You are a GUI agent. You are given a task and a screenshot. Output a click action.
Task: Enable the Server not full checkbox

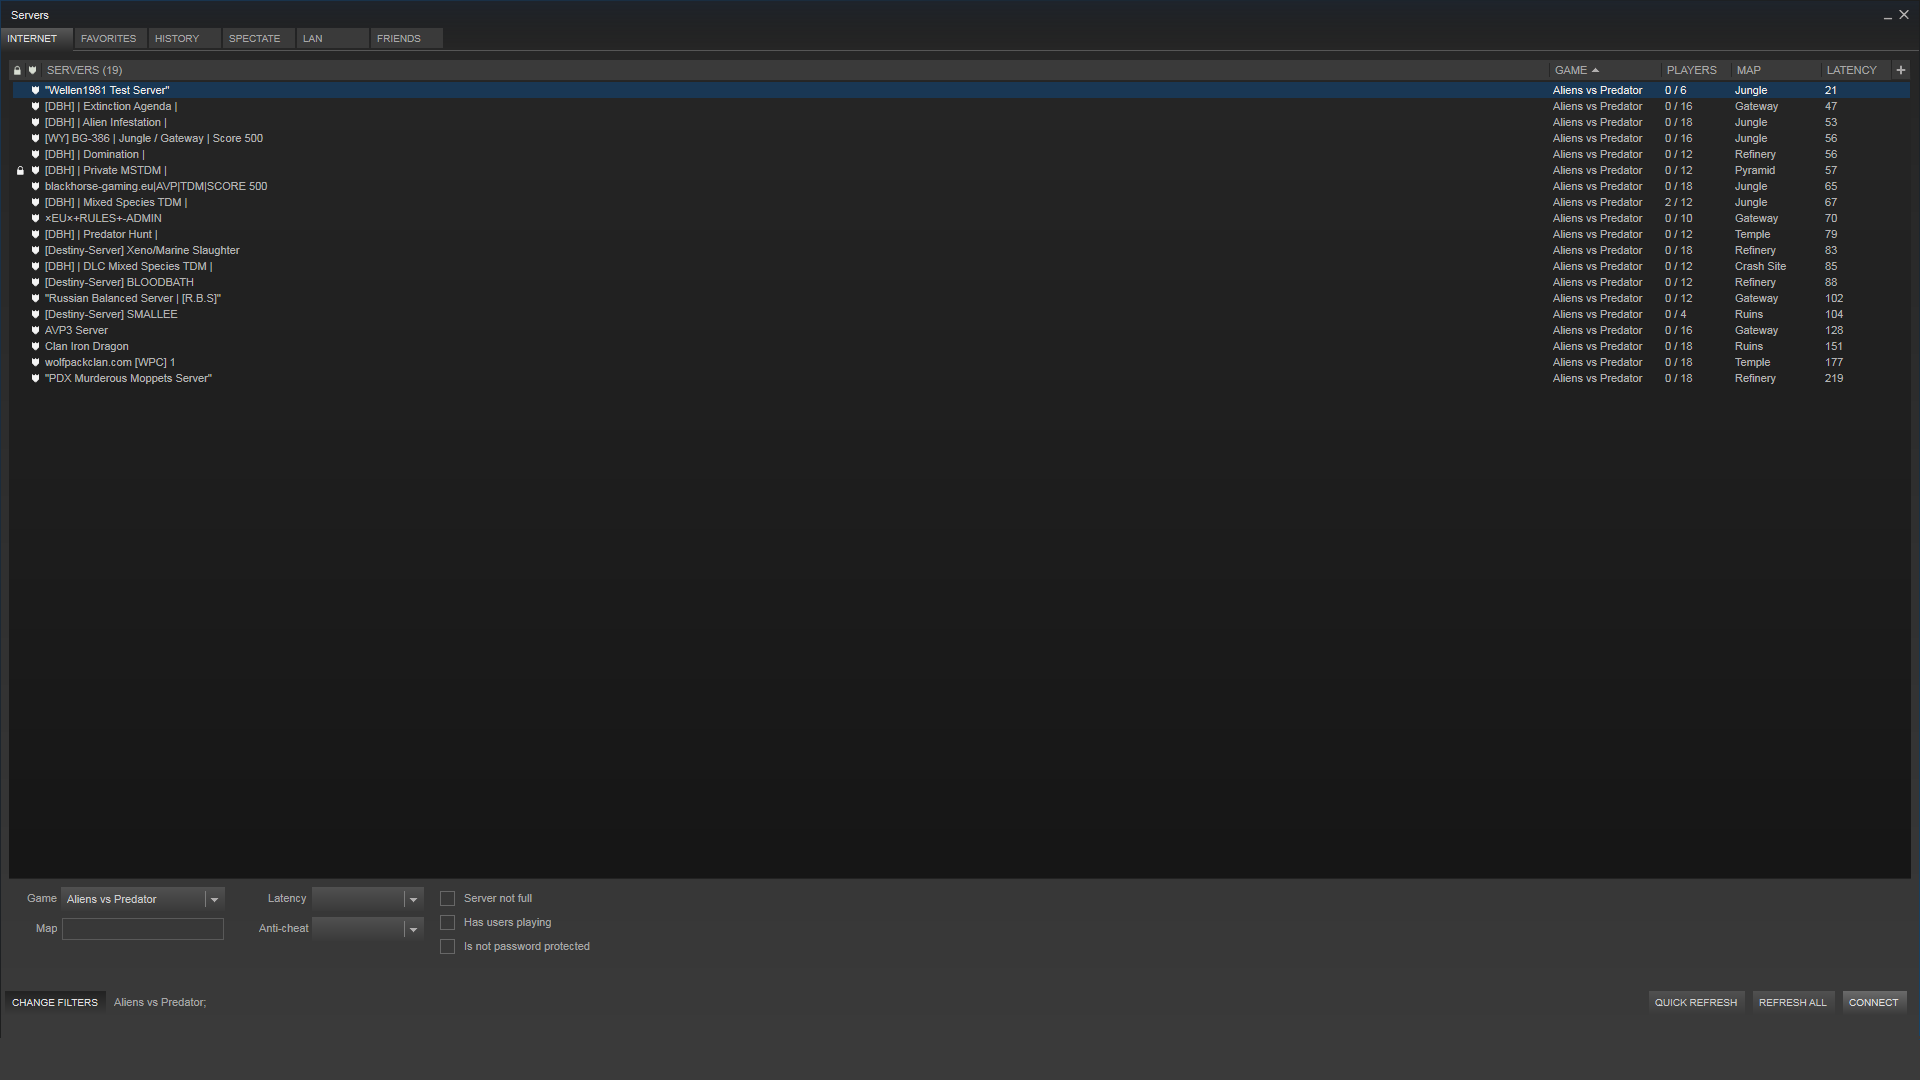click(447, 899)
